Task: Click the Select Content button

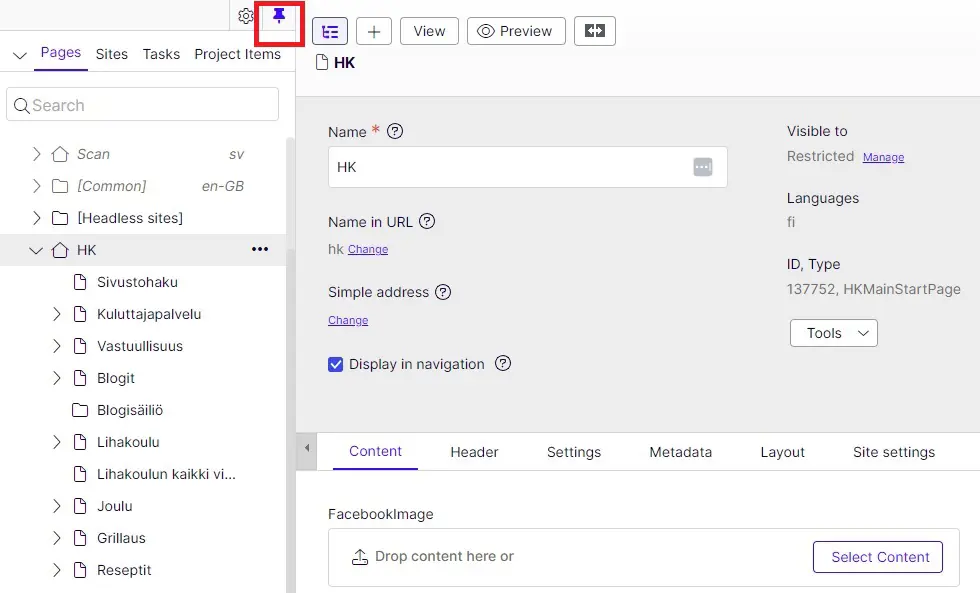Action: pyautogui.click(x=879, y=557)
